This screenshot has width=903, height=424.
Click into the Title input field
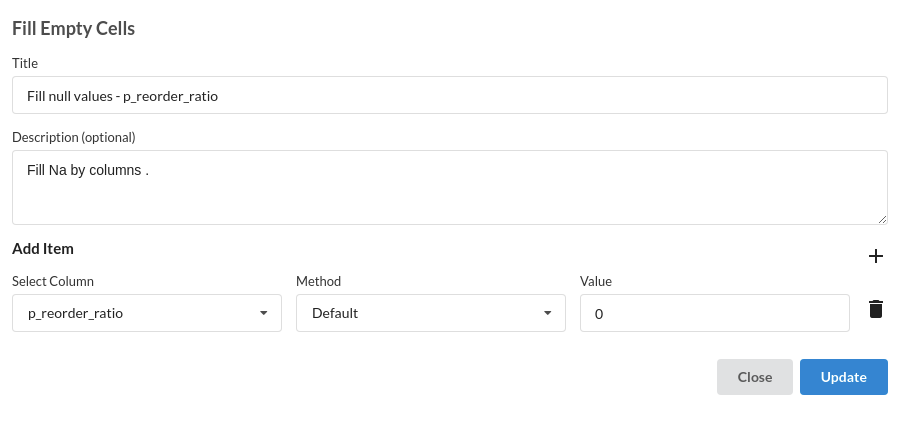(x=450, y=95)
